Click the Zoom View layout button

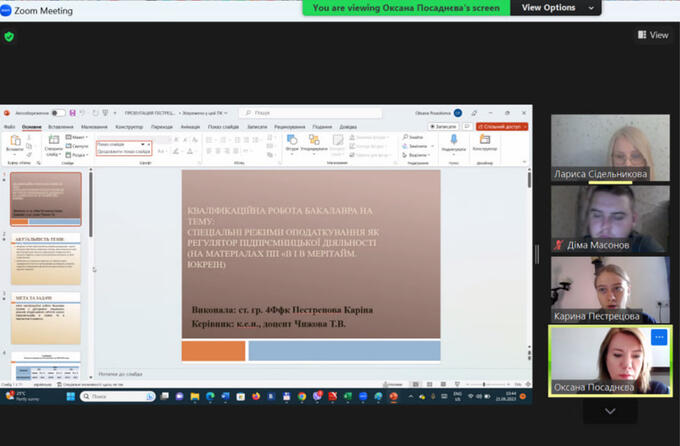[653, 35]
